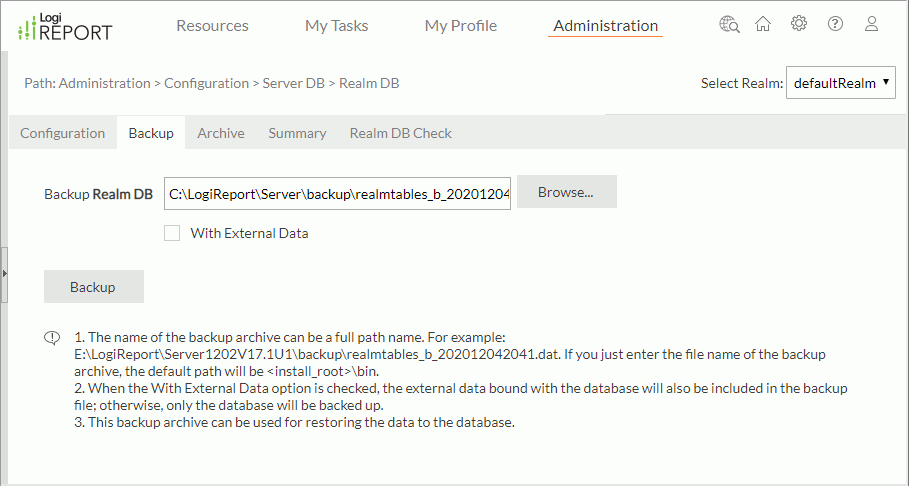Open the Resources menu

coord(212,26)
